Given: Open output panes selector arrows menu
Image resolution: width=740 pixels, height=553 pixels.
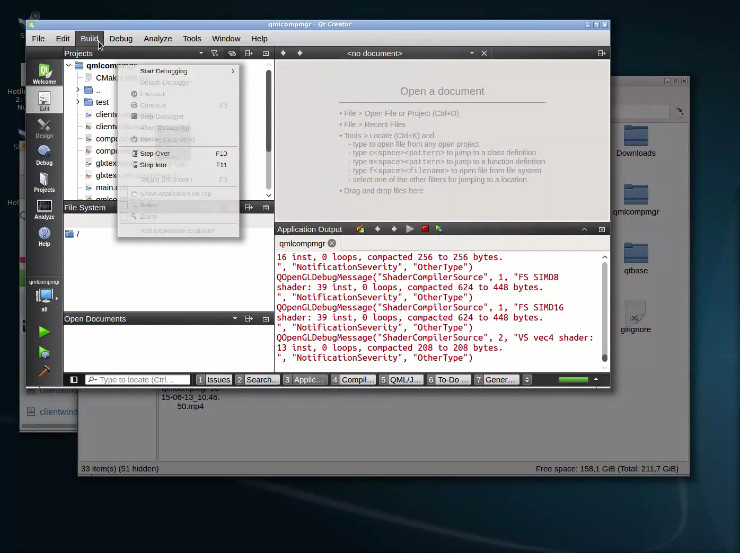Looking at the screenshot, I should point(527,379).
